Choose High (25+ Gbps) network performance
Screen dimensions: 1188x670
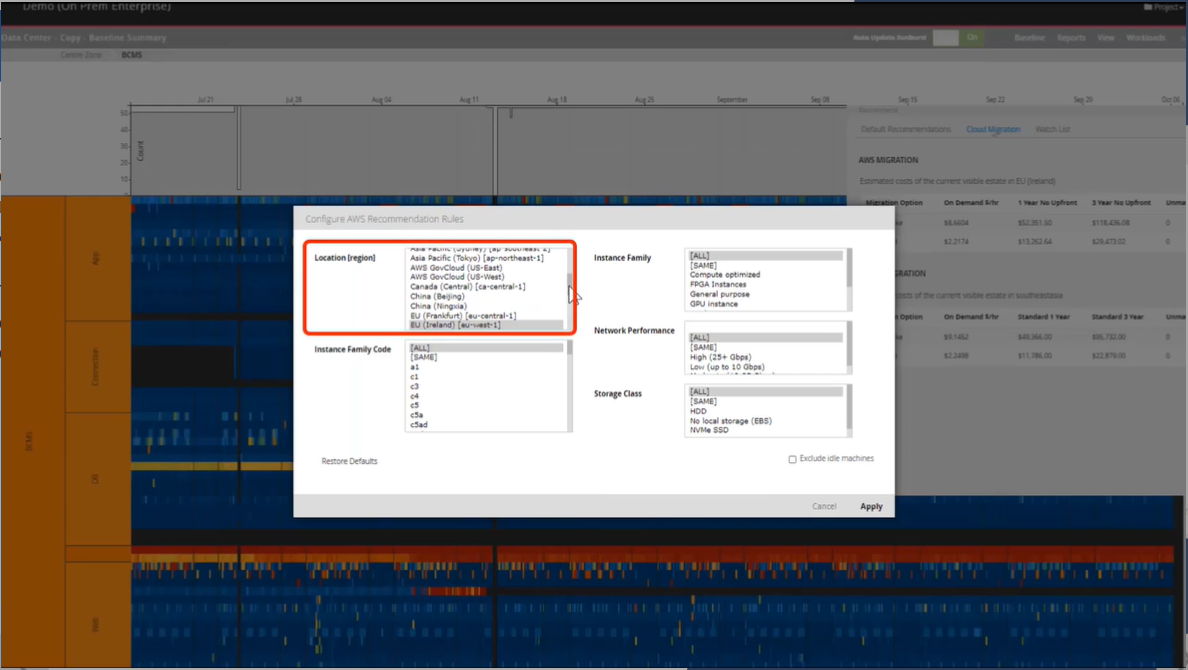pyautogui.click(x=721, y=357)
